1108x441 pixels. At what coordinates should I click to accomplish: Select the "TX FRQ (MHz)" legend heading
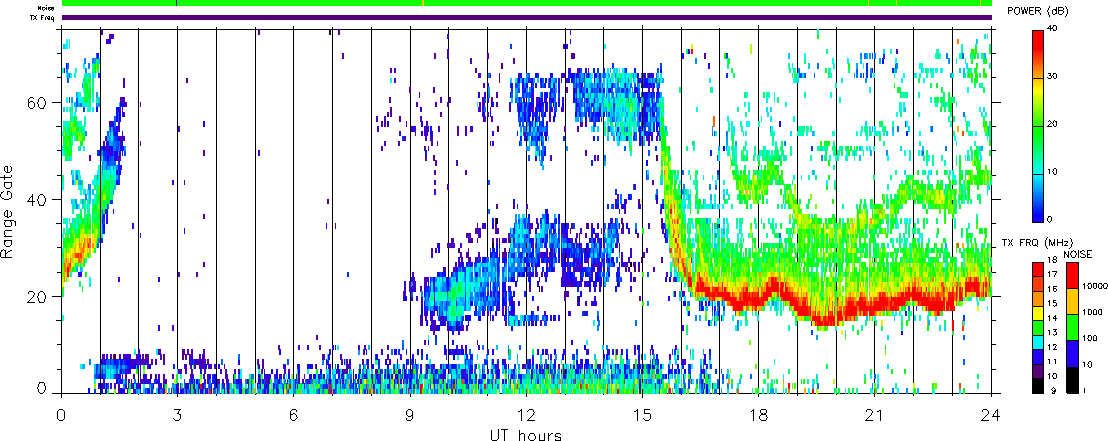coord(1037,243)
